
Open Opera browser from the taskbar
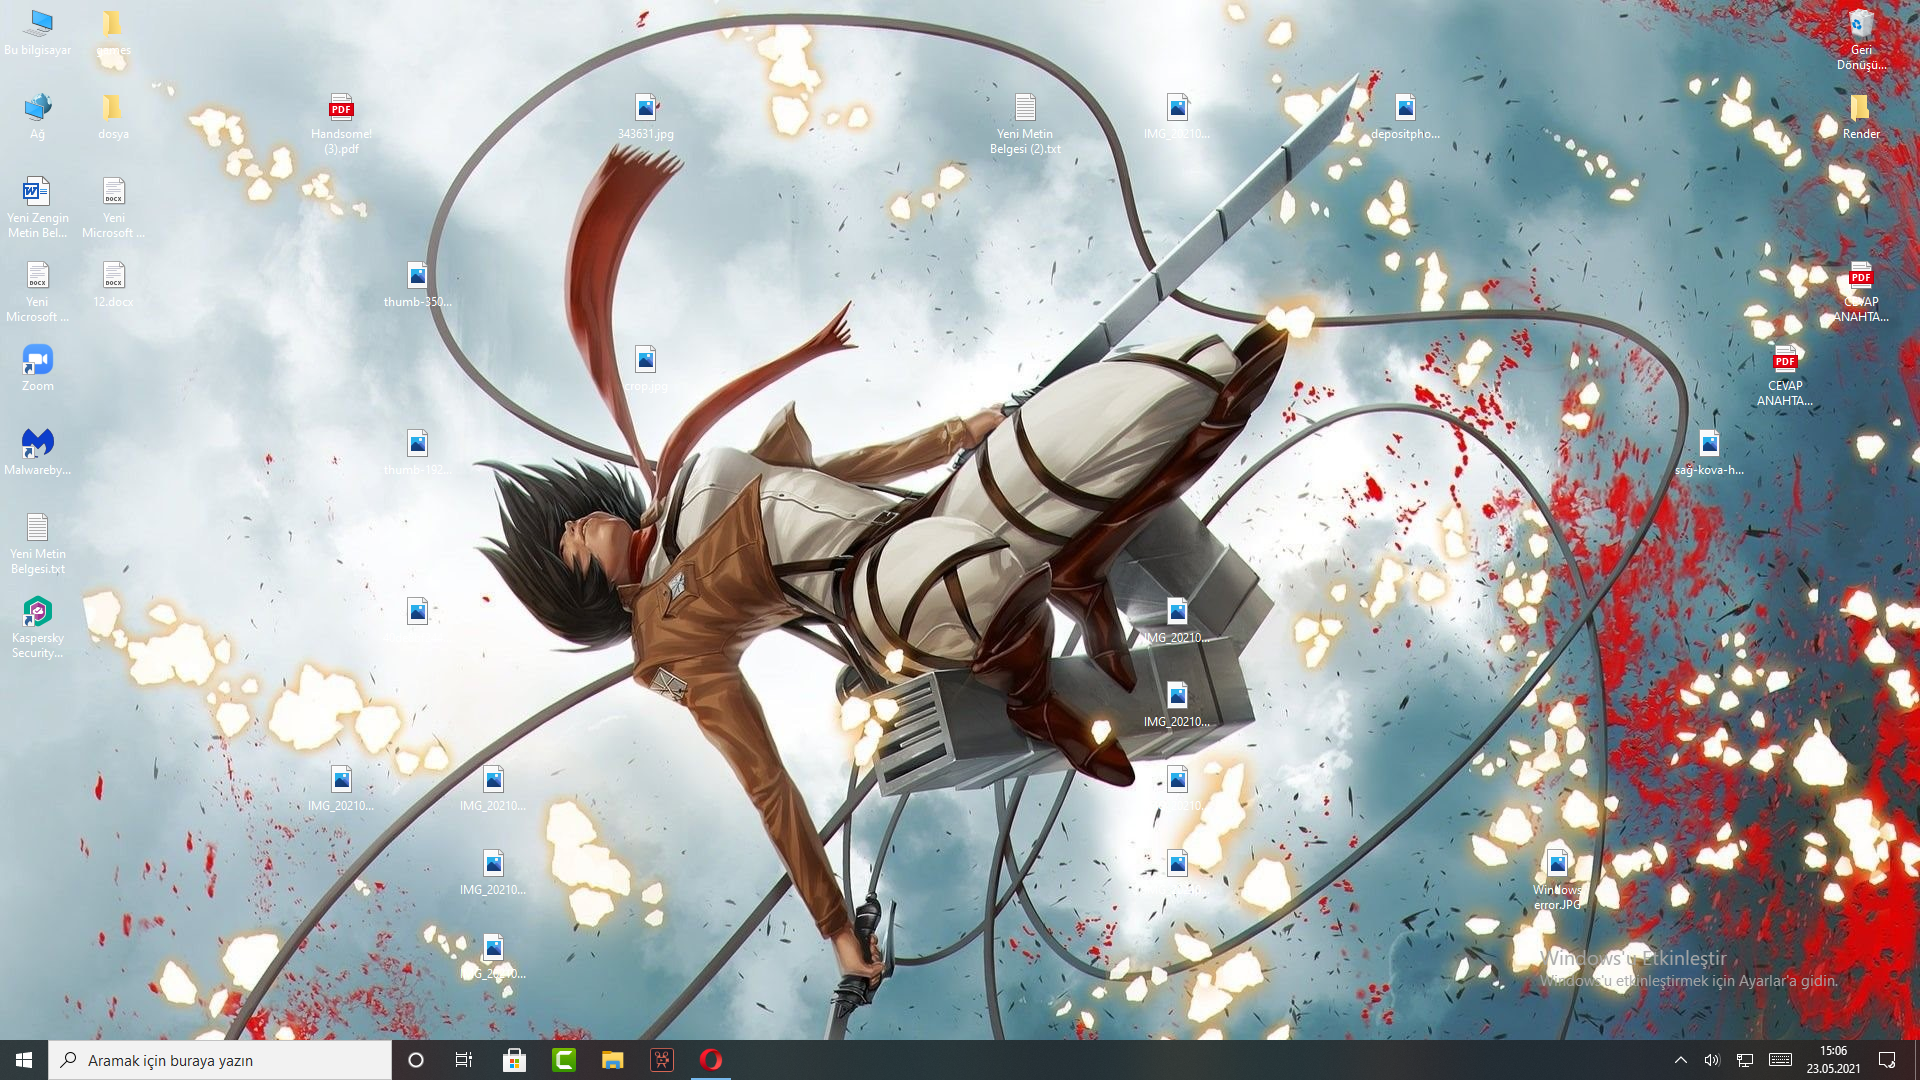coord(711,1059)
